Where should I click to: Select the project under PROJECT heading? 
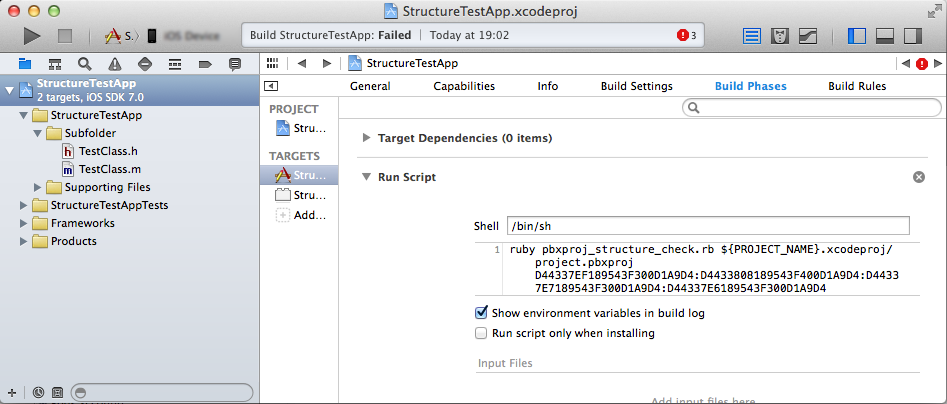click(300, 128)
